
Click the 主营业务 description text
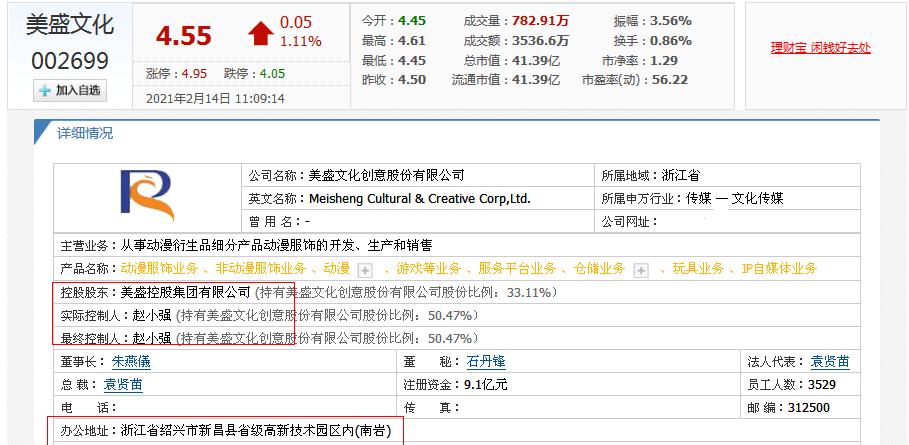(x=277, y=246)
